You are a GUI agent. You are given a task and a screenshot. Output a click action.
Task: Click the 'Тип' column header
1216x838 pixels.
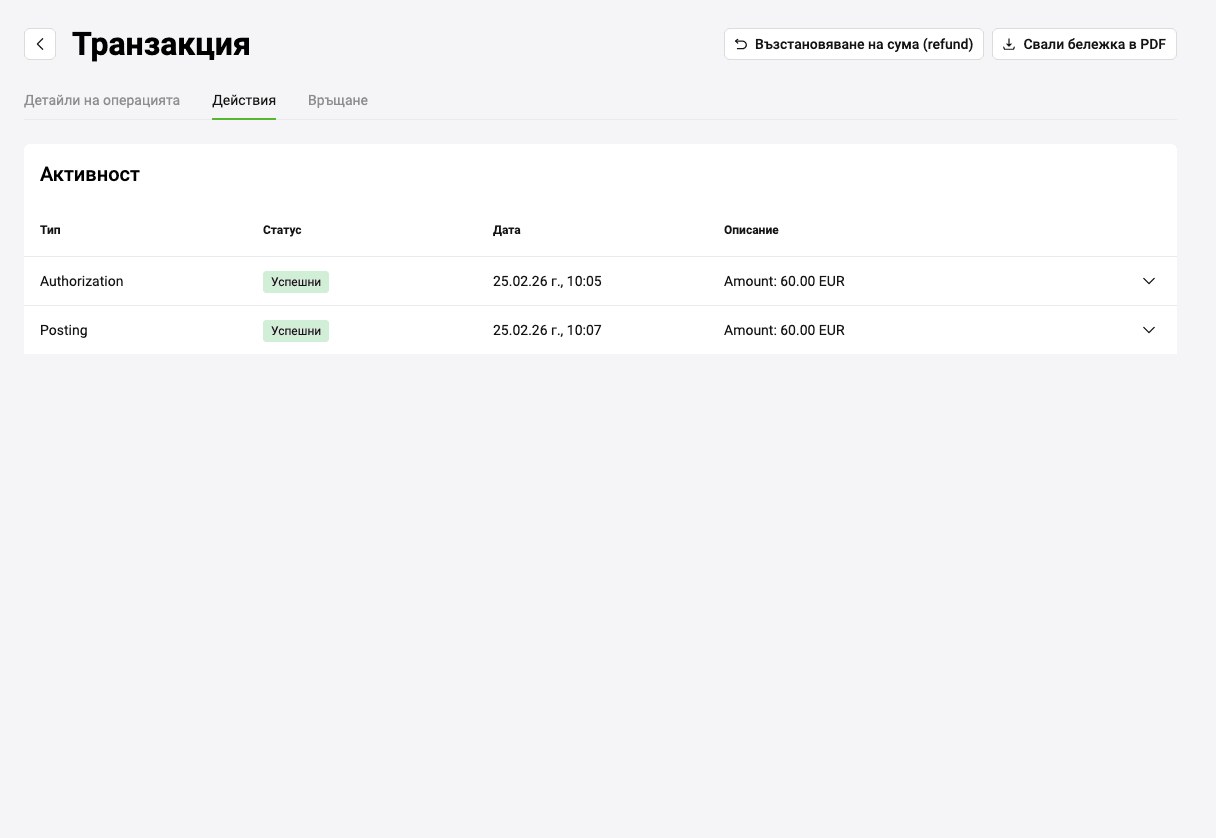click(x=50, y=230)
